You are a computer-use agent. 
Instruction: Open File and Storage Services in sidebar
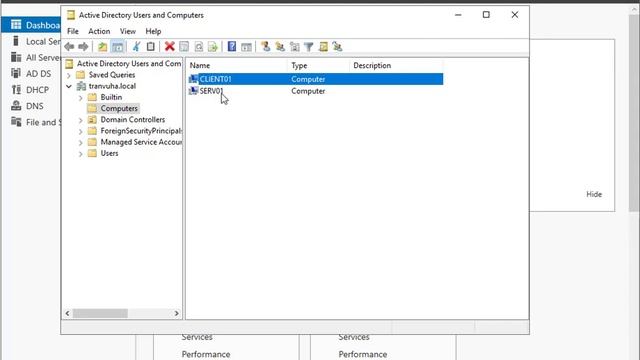tap(43, 122)
